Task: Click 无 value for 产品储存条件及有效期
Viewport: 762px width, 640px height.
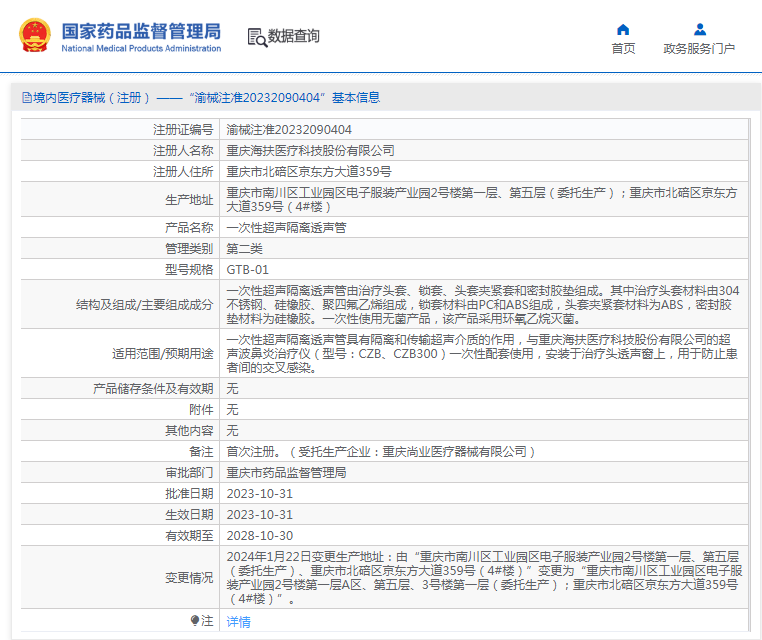Action: tap(232, 388)
